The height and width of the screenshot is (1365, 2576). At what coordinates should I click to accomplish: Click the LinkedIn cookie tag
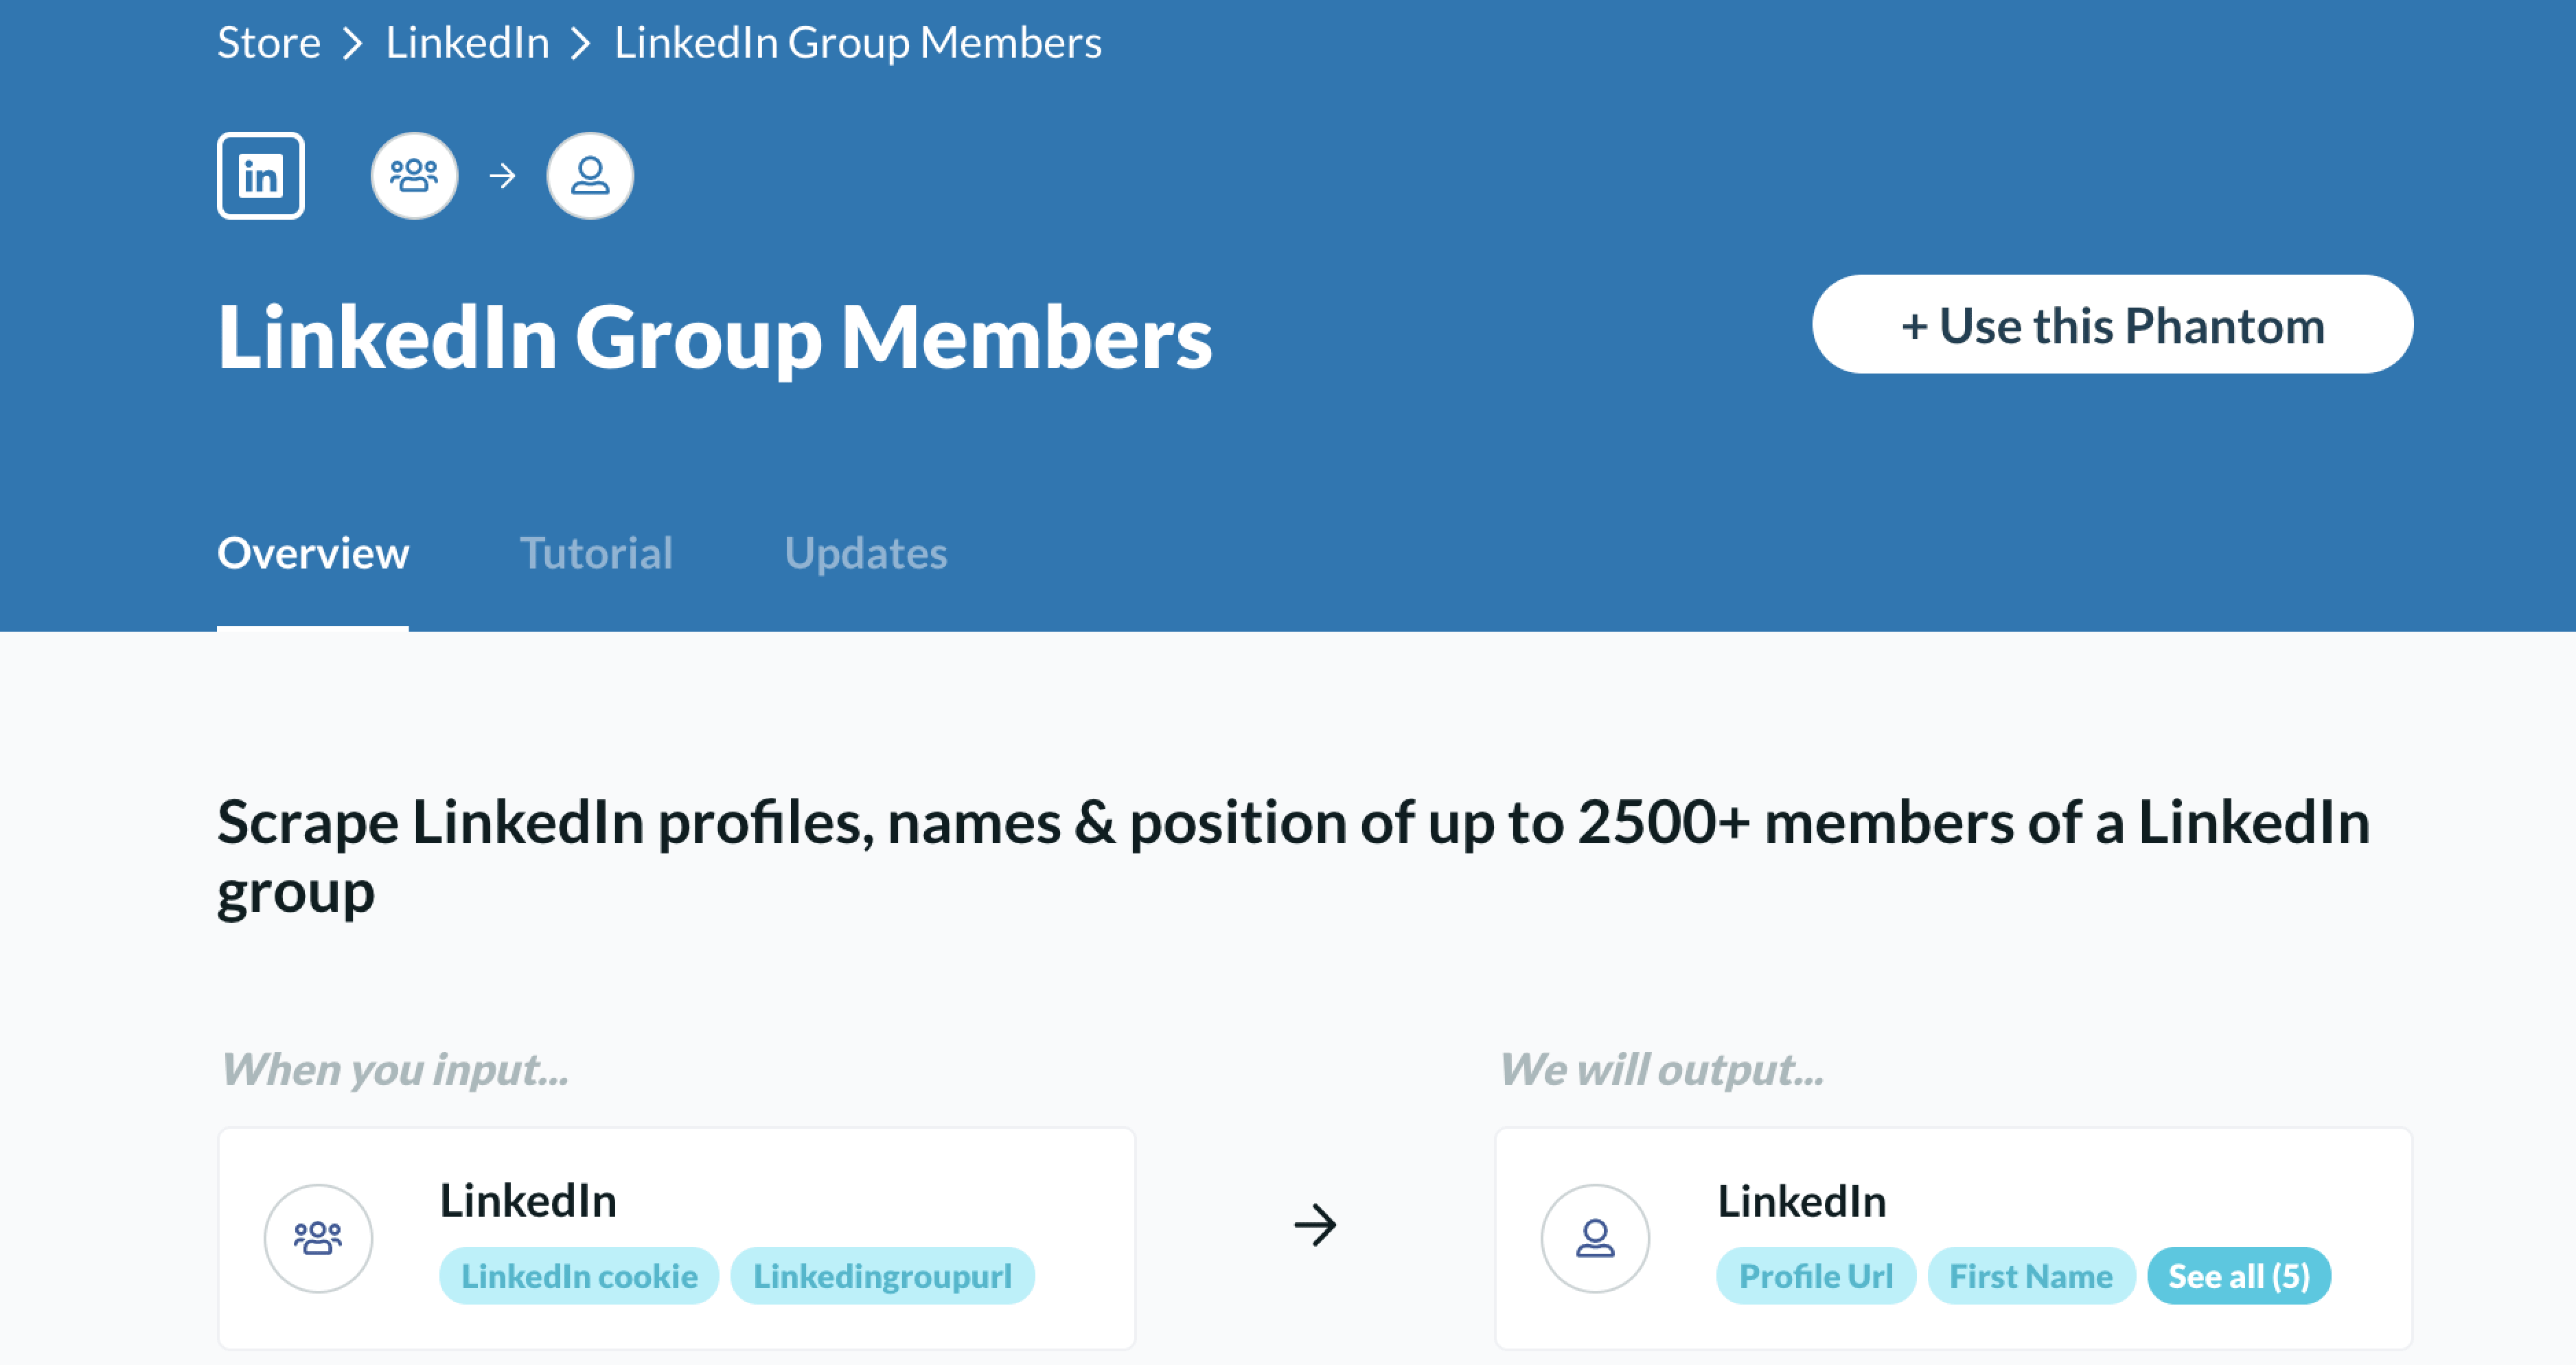click(x=579, y=1276)
